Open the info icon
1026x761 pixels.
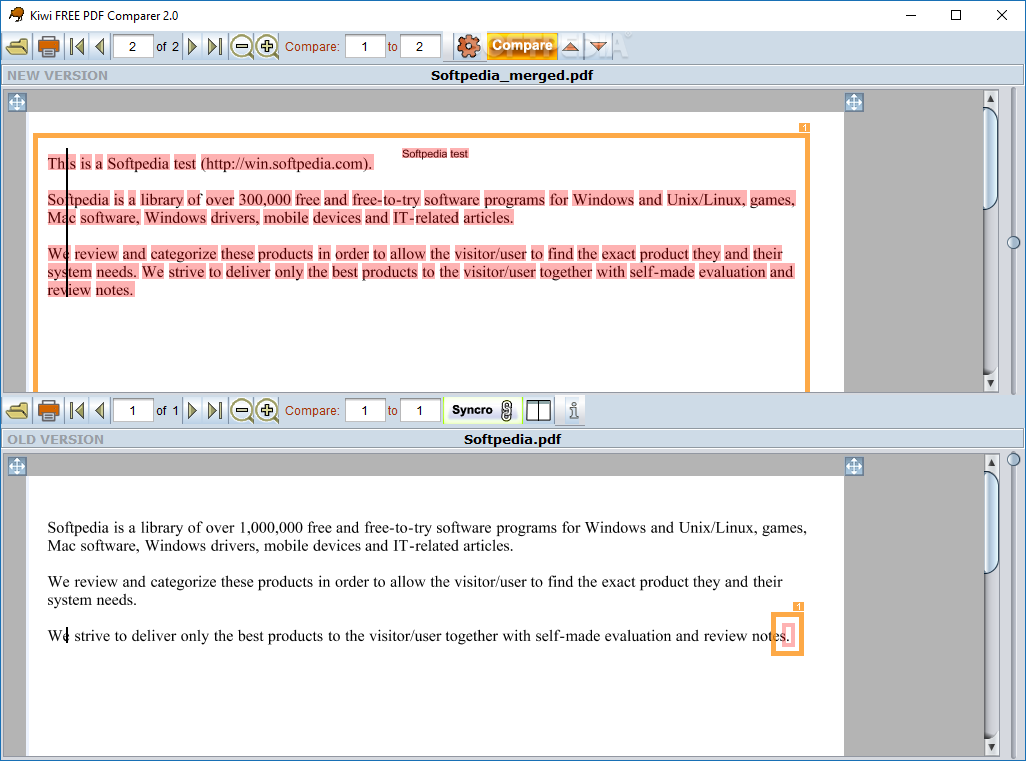coord(573,410)
